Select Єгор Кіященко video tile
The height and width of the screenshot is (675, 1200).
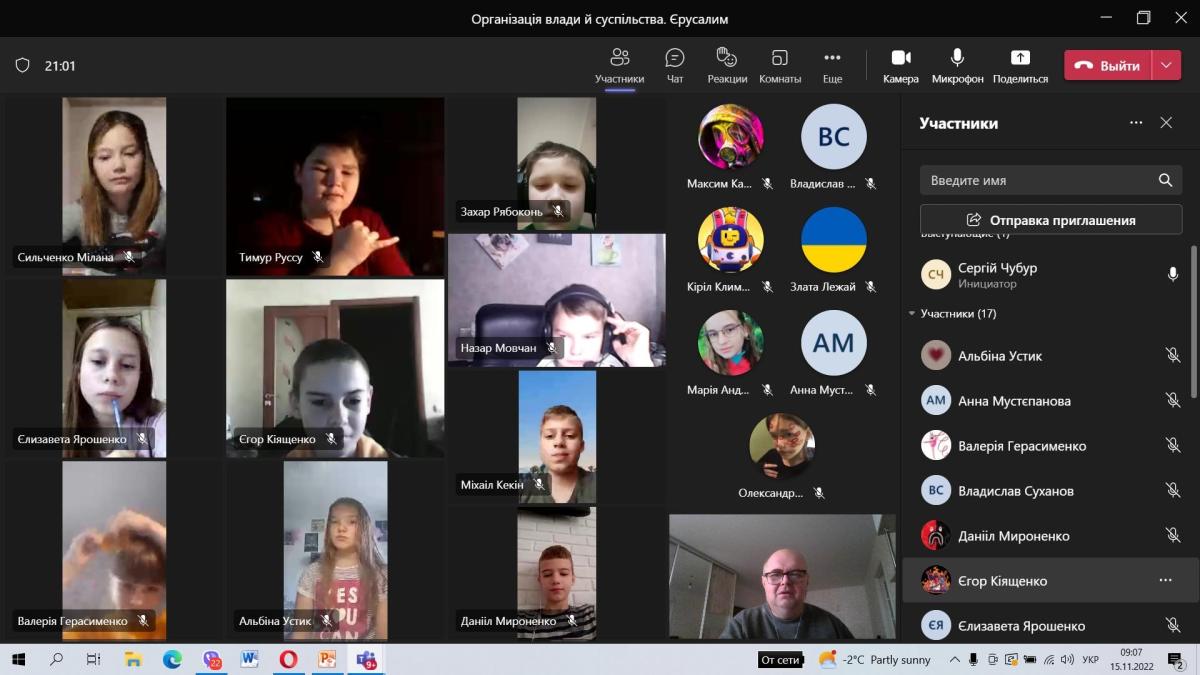click(335, 368)
